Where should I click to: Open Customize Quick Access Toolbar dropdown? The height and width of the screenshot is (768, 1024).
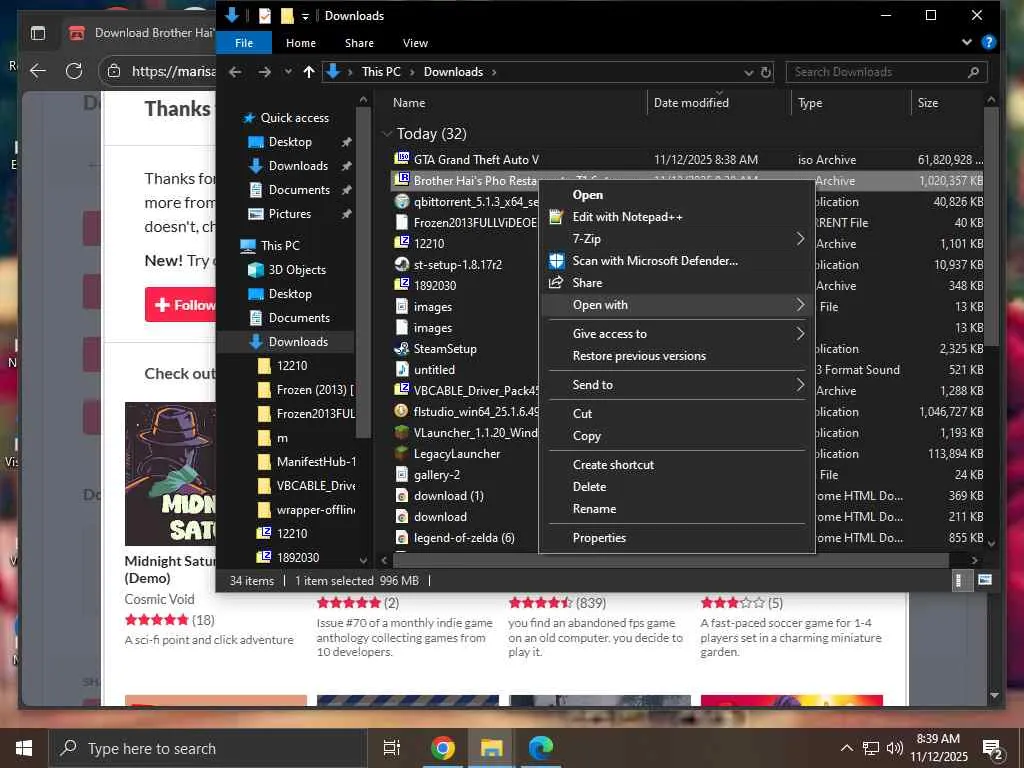tap(305, 16)
